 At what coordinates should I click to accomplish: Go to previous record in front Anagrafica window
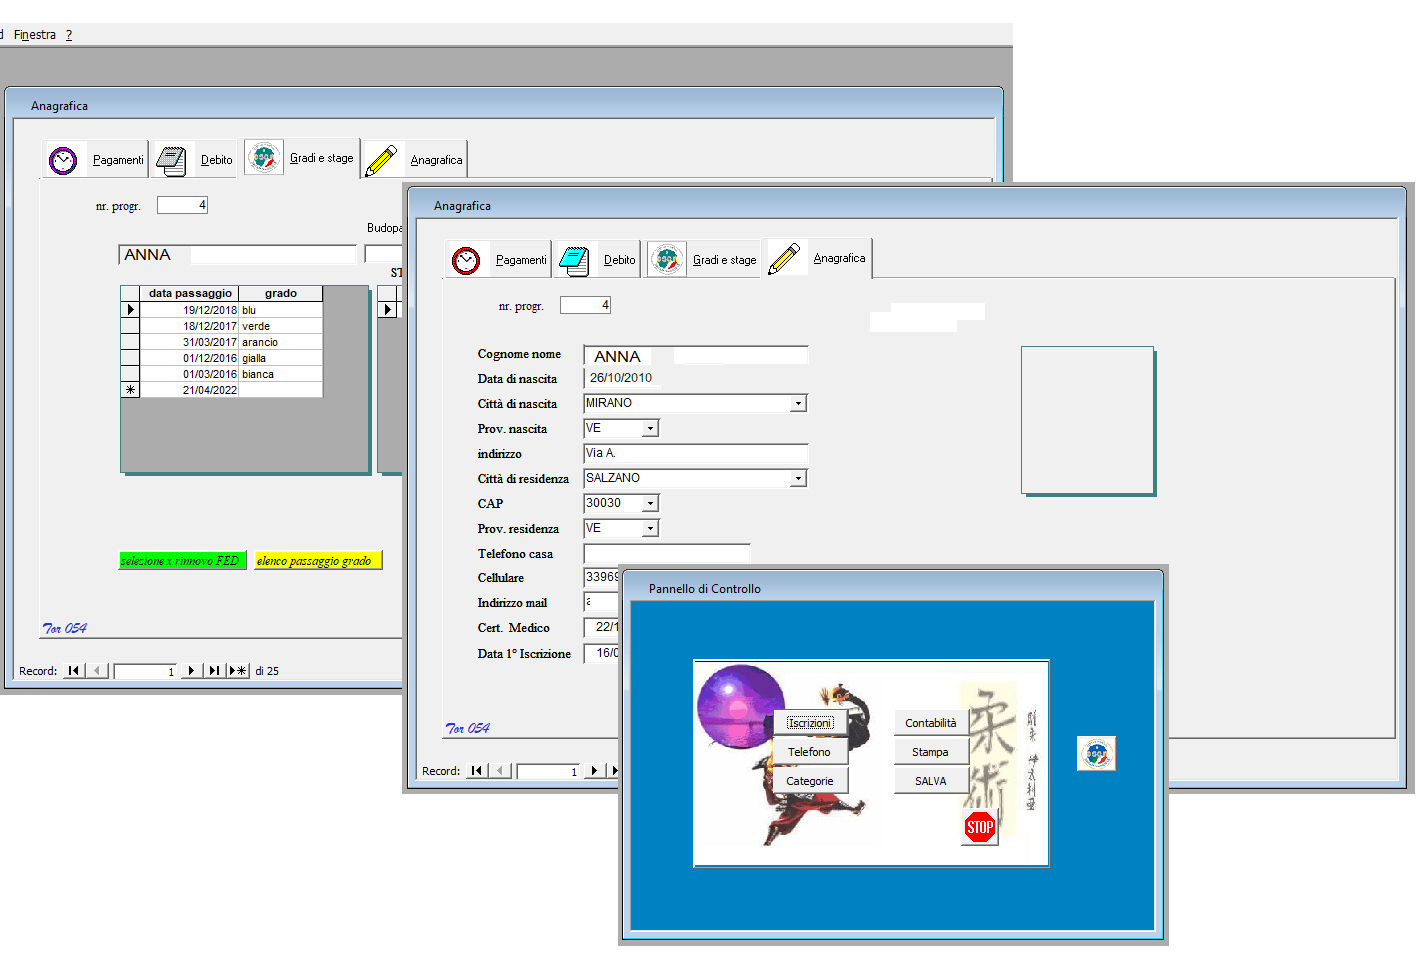click(x=500, y=771)
